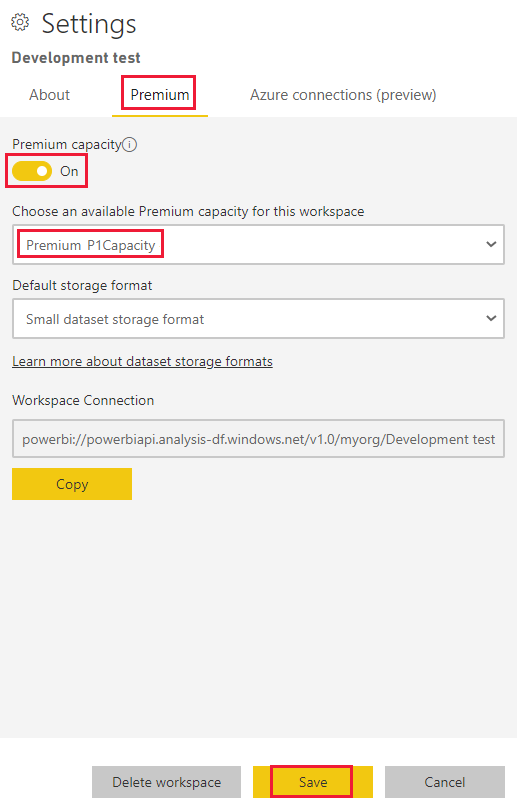This screenshot has width=517, height=807.
Task: Click the Delete workspace button
Action: 166,782
